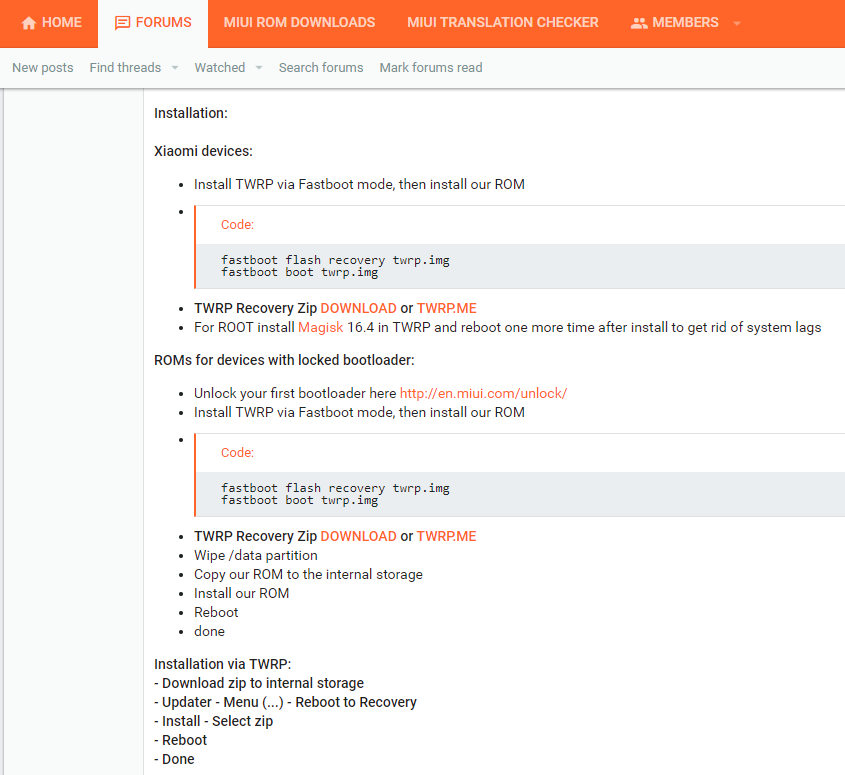Click the second Code: block label
The width and height of the screenshot is (845, 775).
(237, 453)
